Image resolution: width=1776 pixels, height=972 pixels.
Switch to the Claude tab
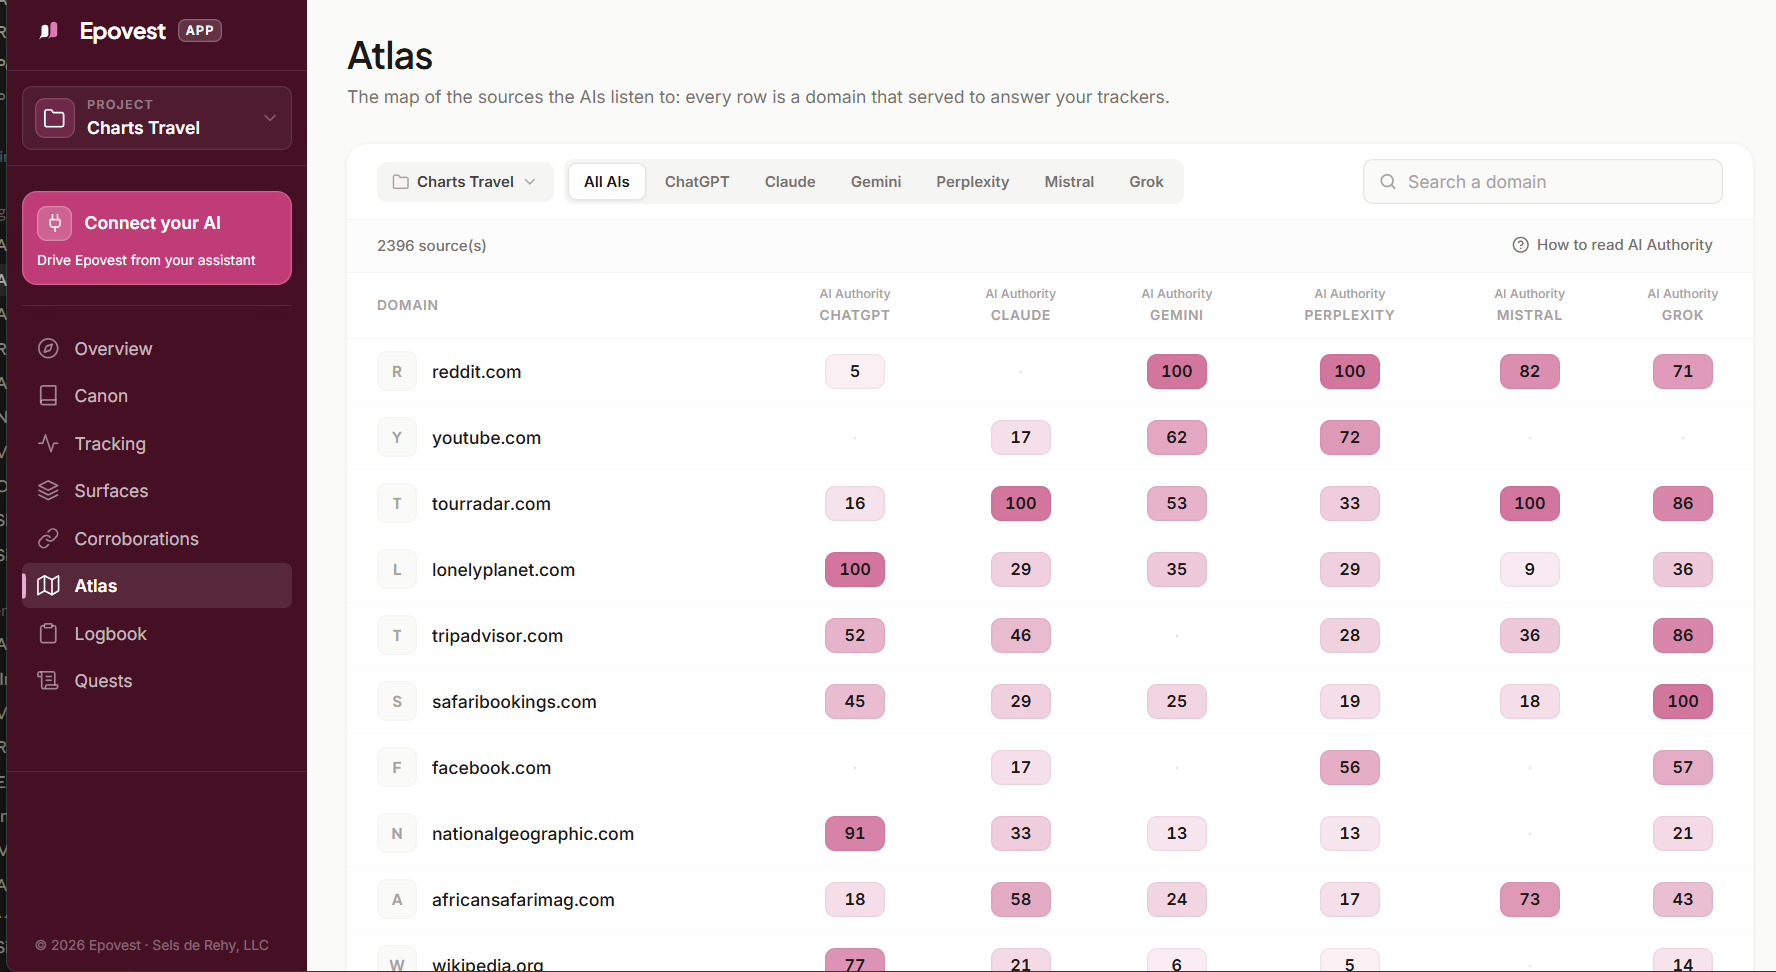pyautogui.click(x=790, y=182)
